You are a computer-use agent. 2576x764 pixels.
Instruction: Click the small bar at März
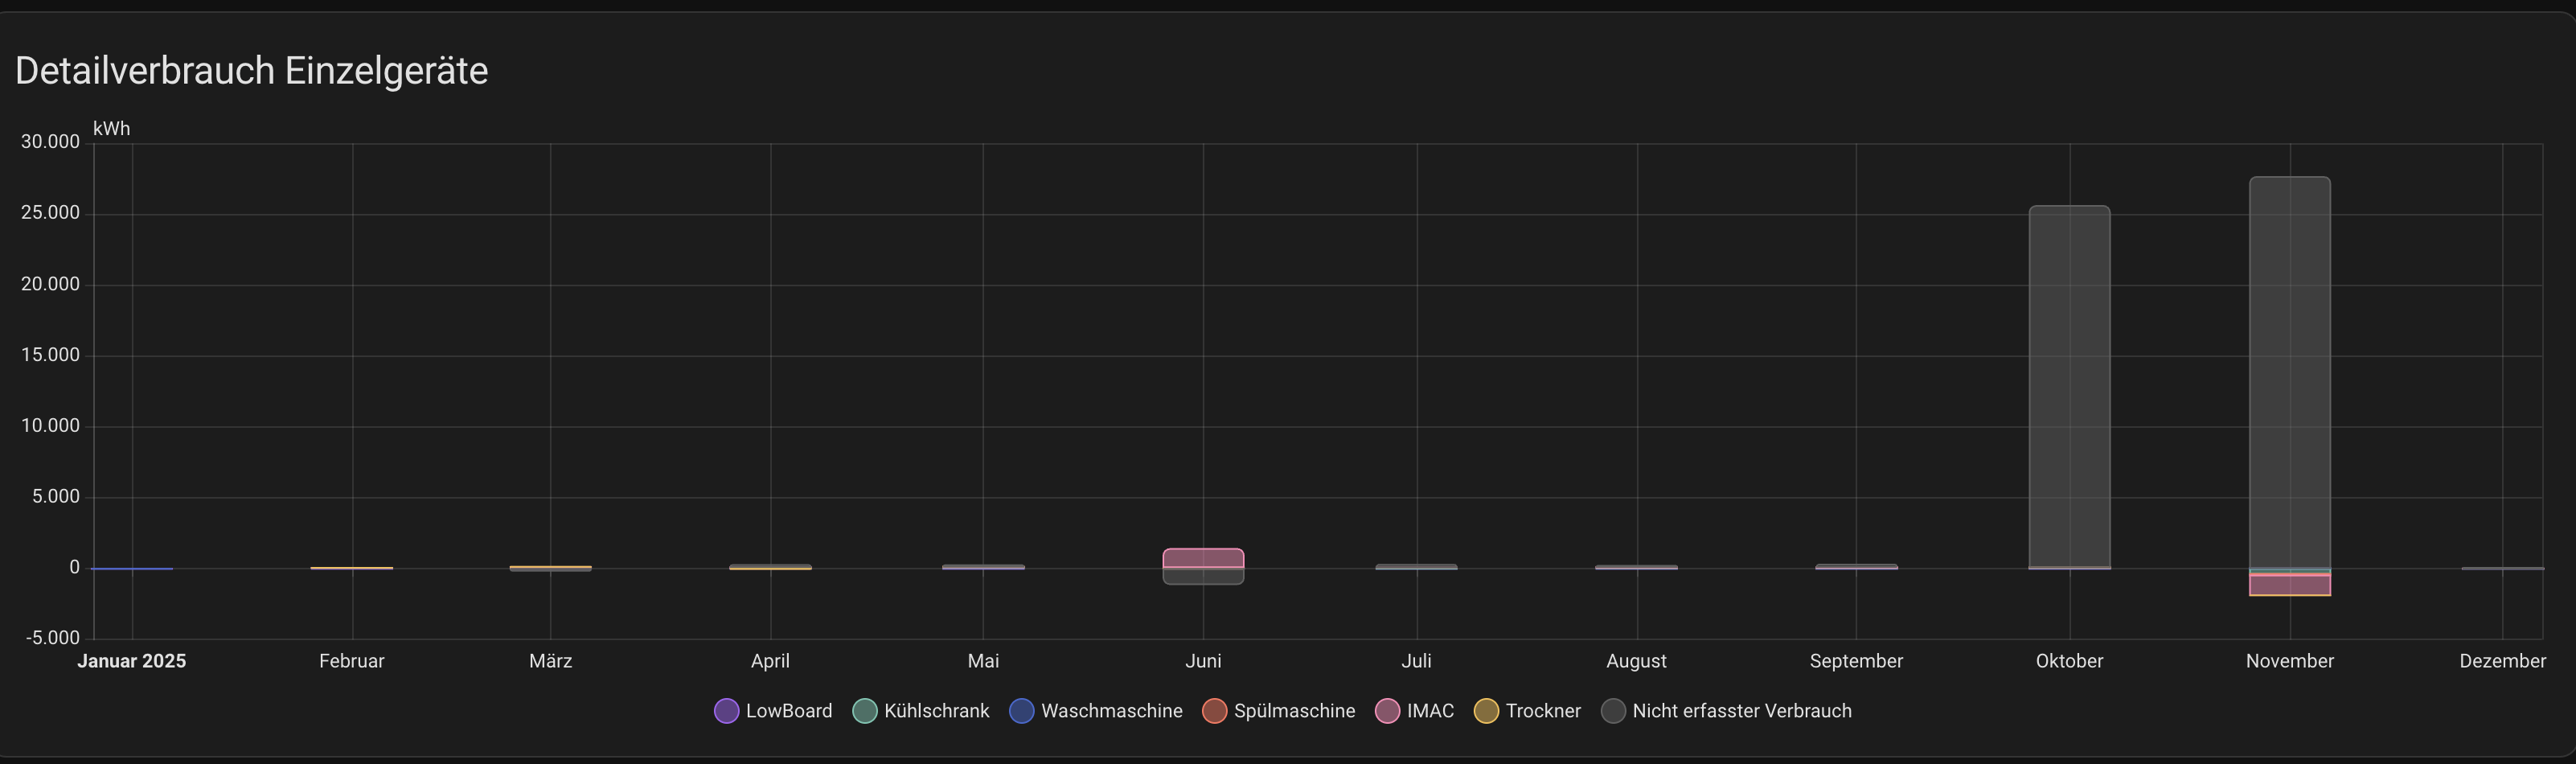(550, 568)
